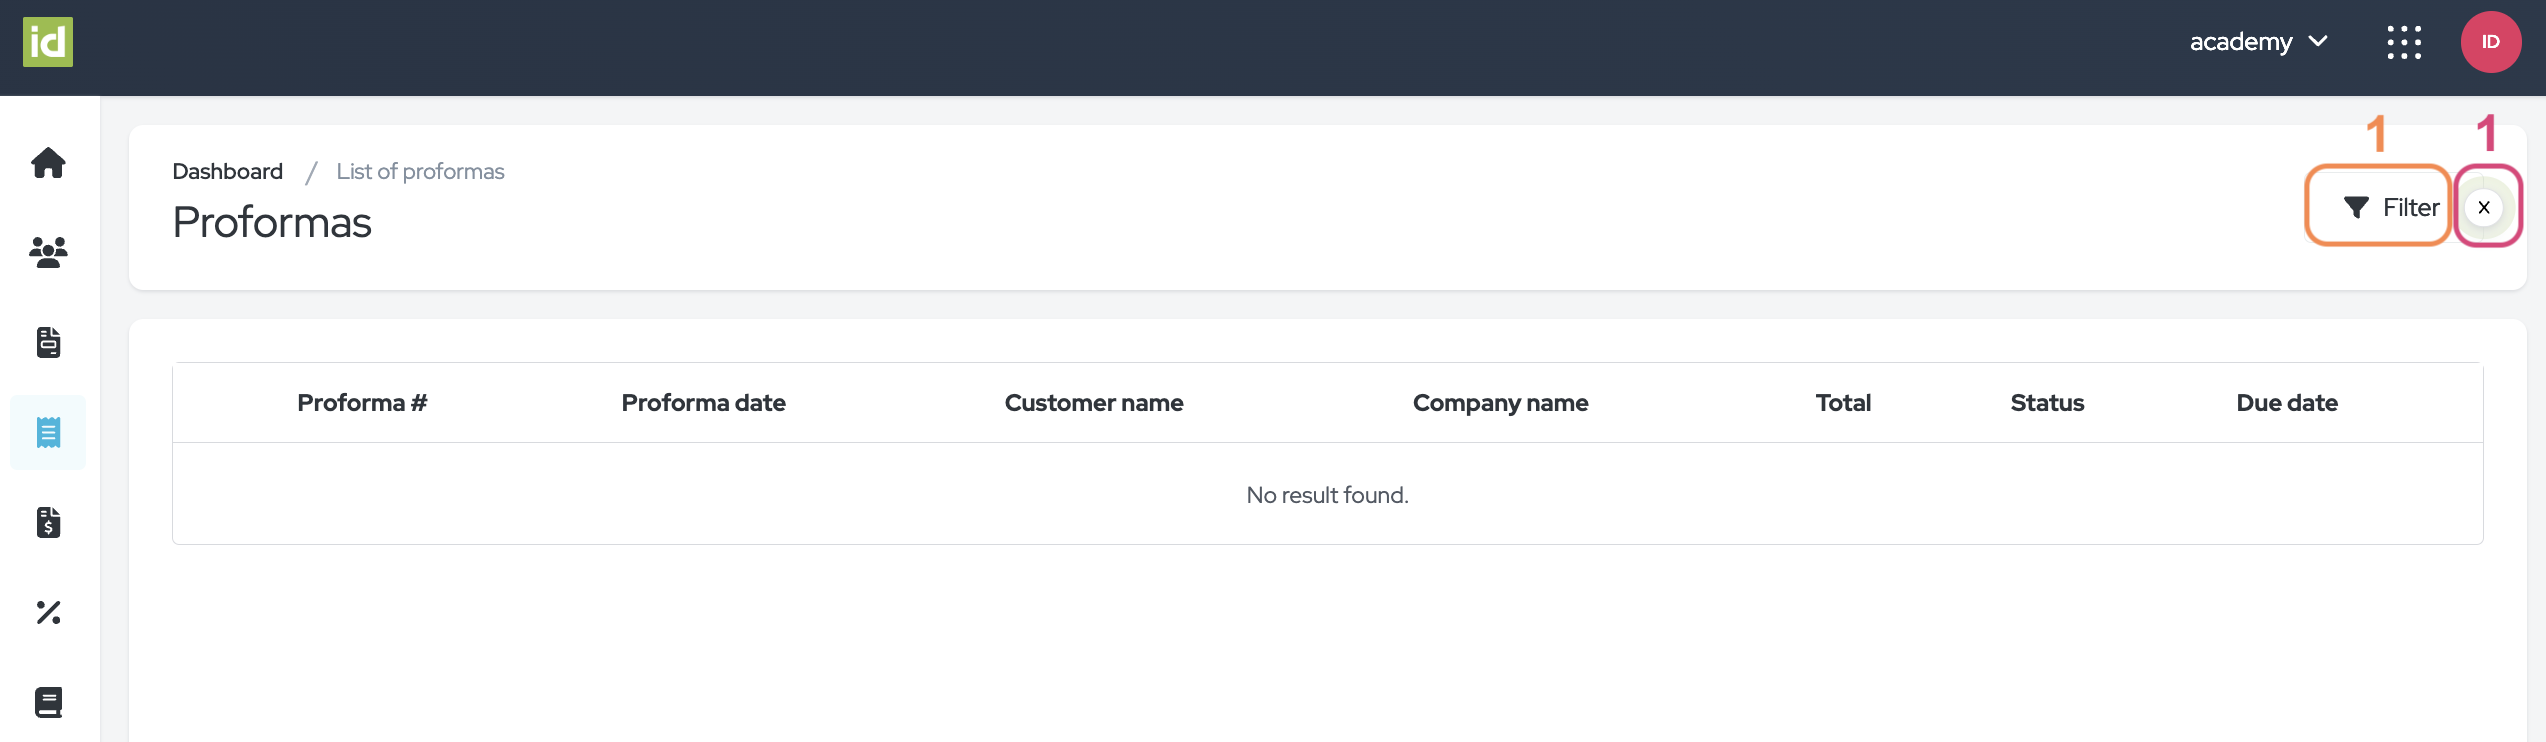Viewport: 2546px width, 742px height.
Task: Go to Dashboard via breadcrumb link
Action: pos(227,171)
